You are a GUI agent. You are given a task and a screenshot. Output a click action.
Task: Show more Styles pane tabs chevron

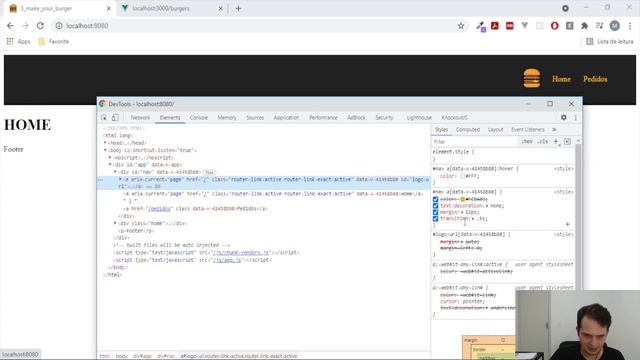[x=554, y=129]
